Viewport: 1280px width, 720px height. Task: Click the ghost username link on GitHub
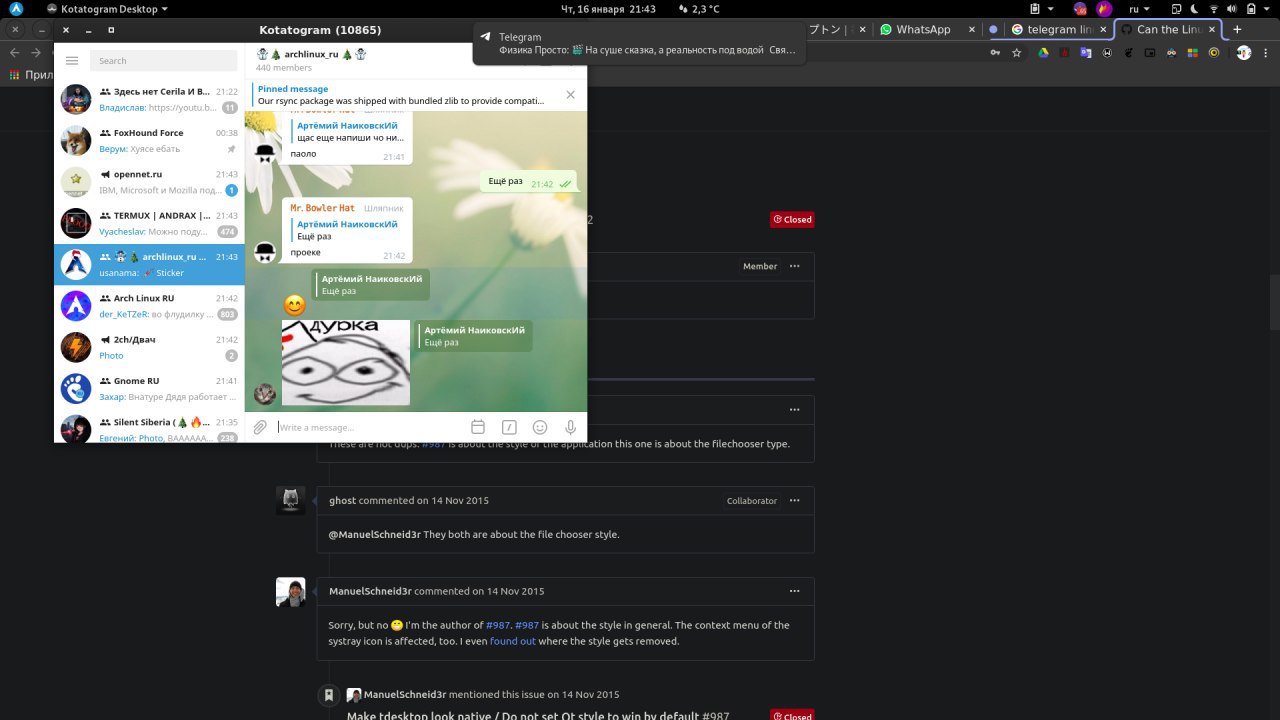point(342,500)
